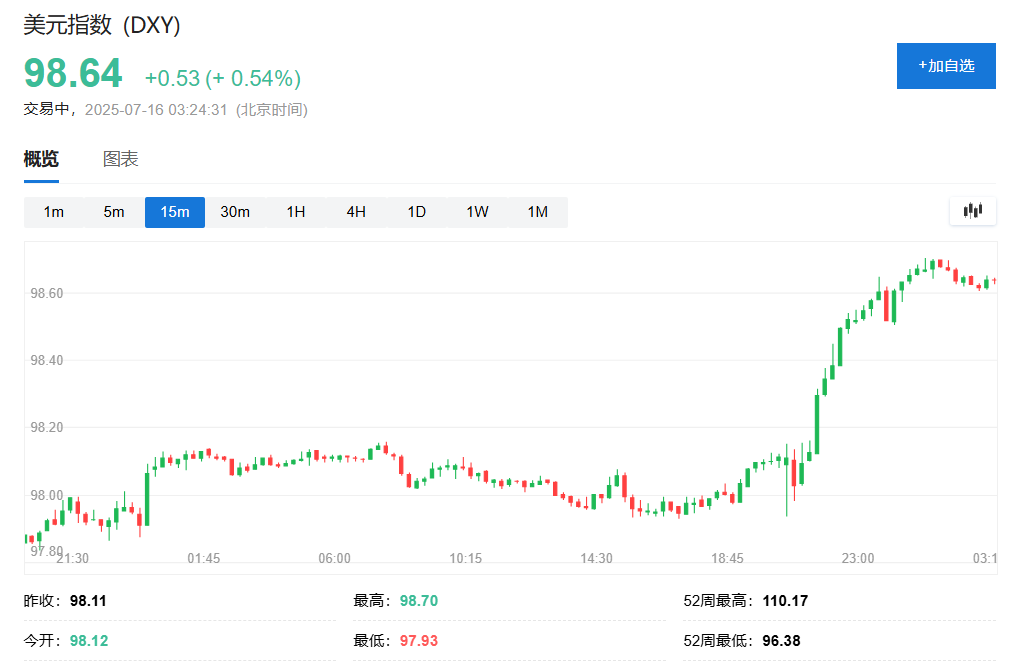Select the 概览 tab
This screenshot has width=1010, height=669.
point(41,158)
